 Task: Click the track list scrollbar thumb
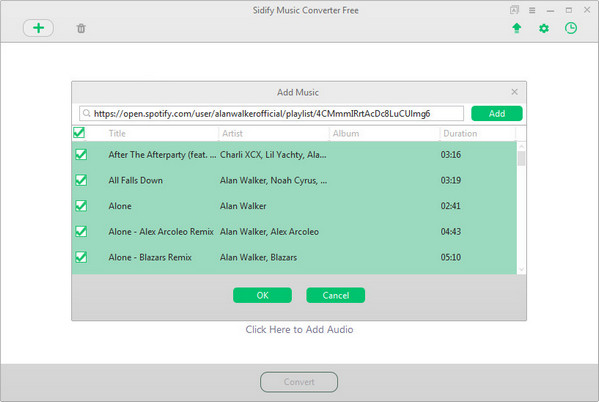click(x=521, y=158)
